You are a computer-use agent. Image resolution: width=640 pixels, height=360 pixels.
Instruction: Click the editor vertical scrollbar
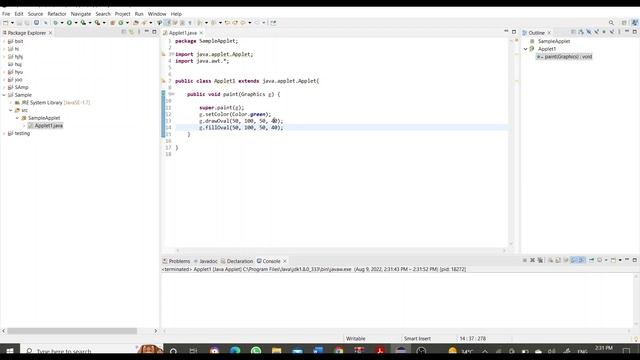click(511, 142)
